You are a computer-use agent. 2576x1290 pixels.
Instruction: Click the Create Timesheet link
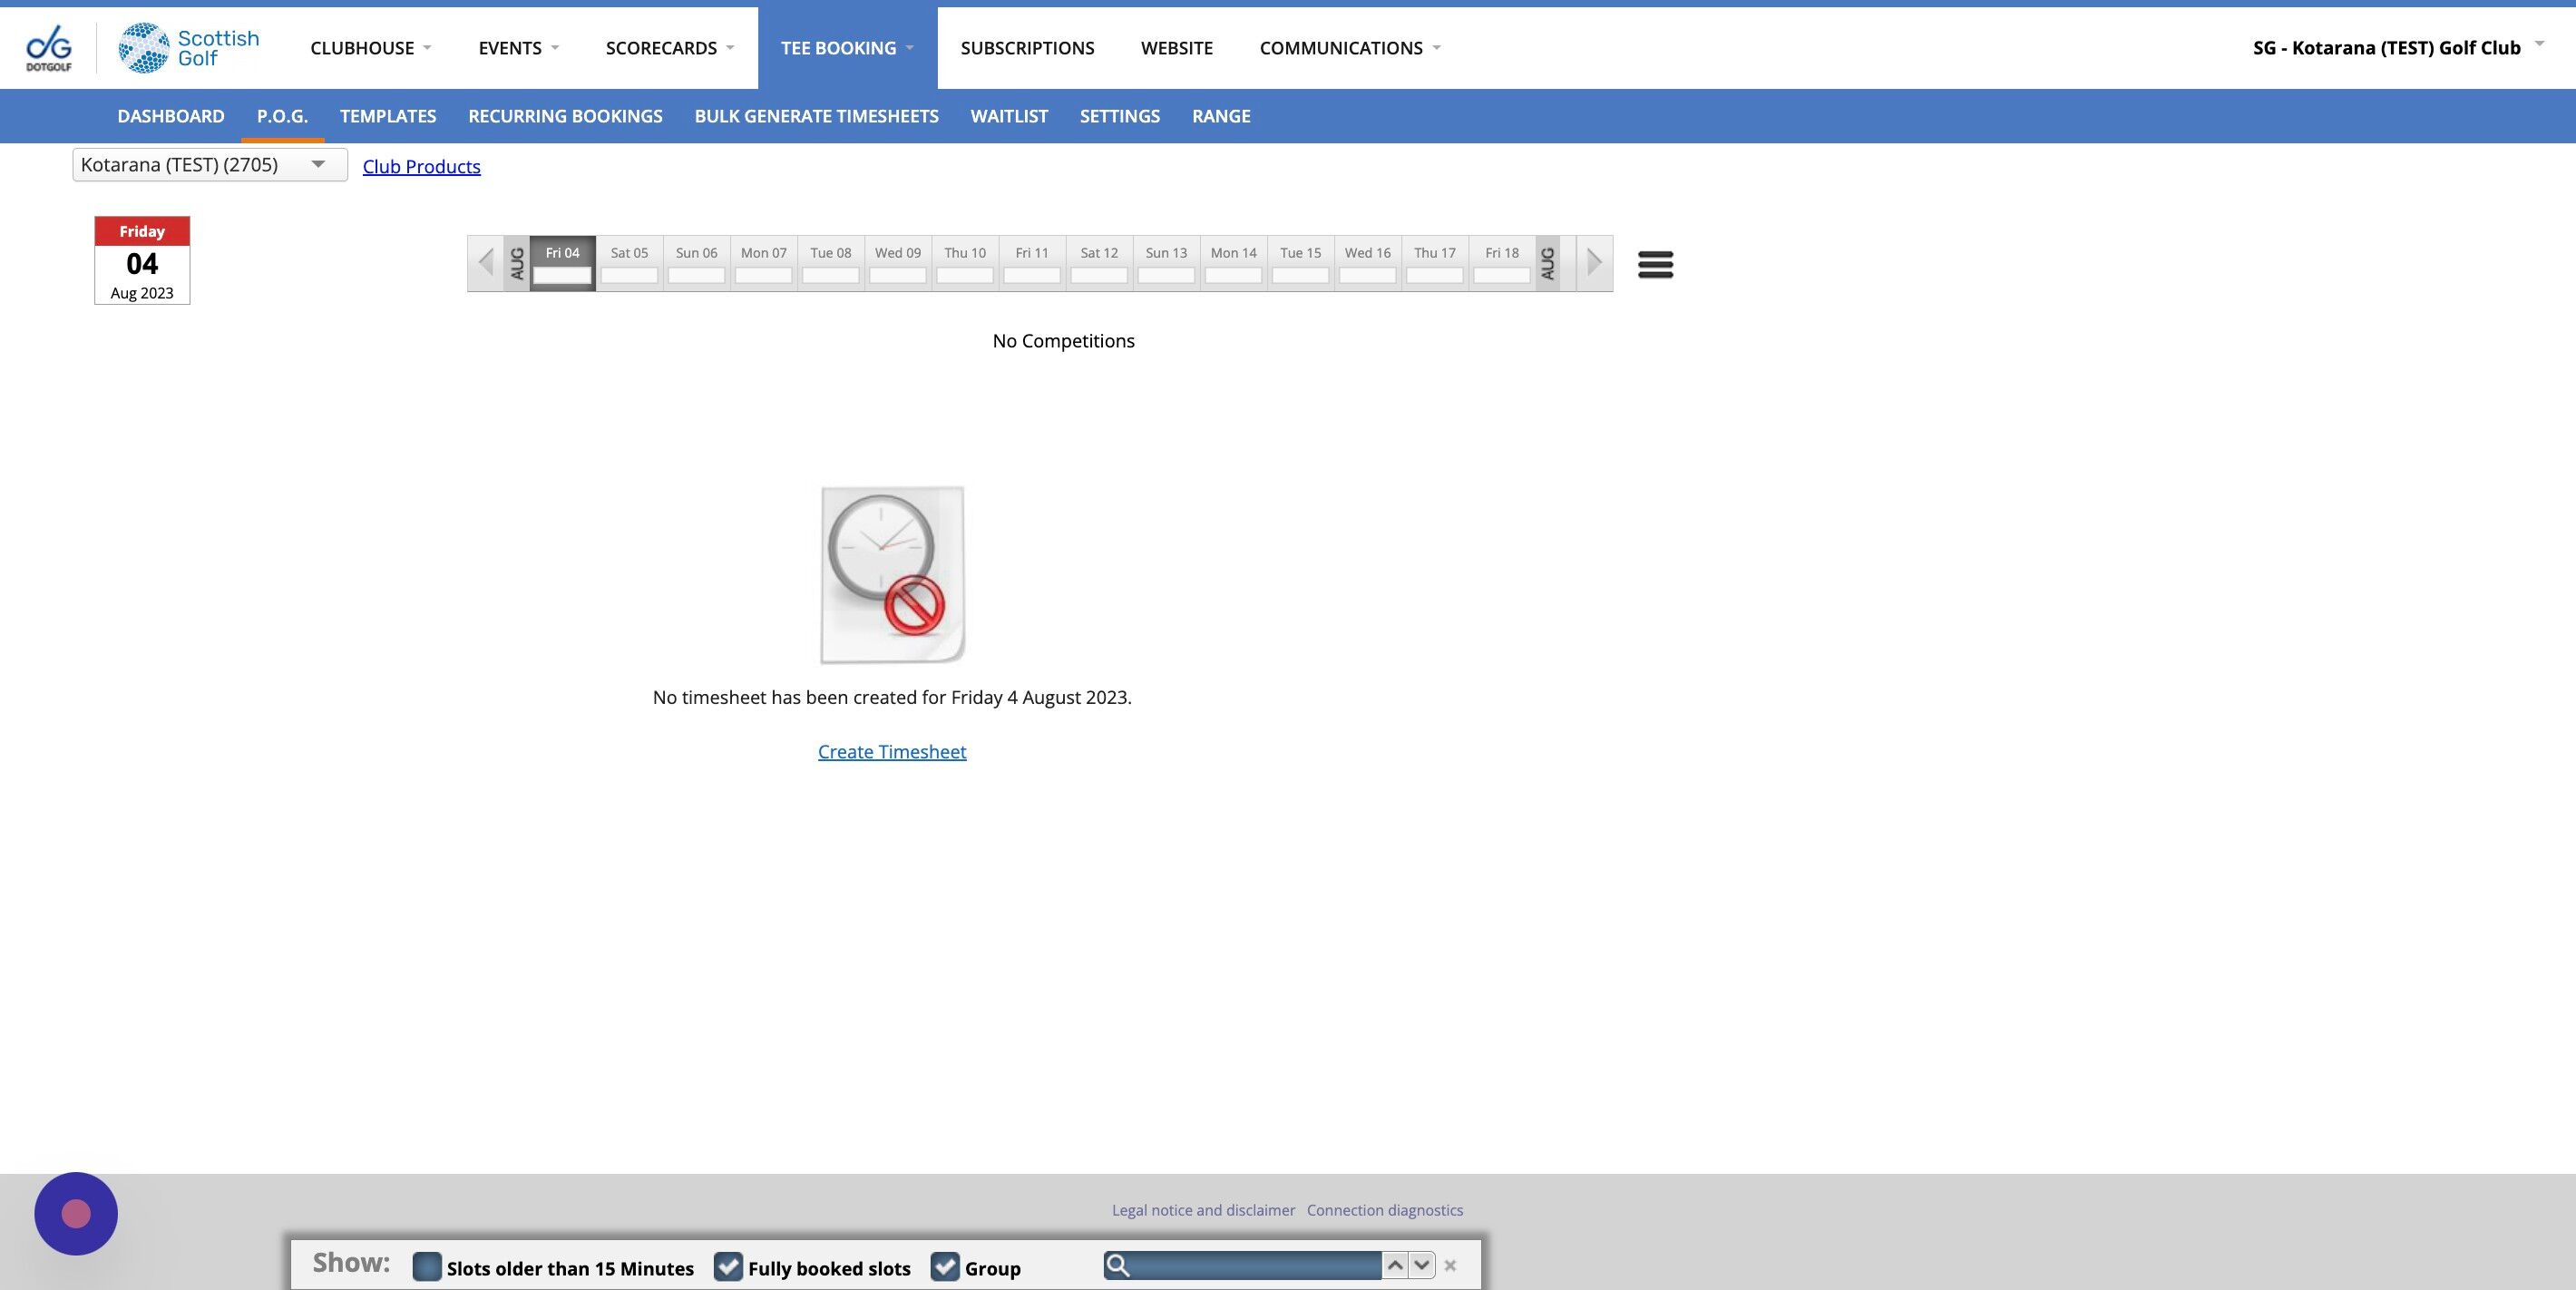pyautogui.click(x=891, y=752)
